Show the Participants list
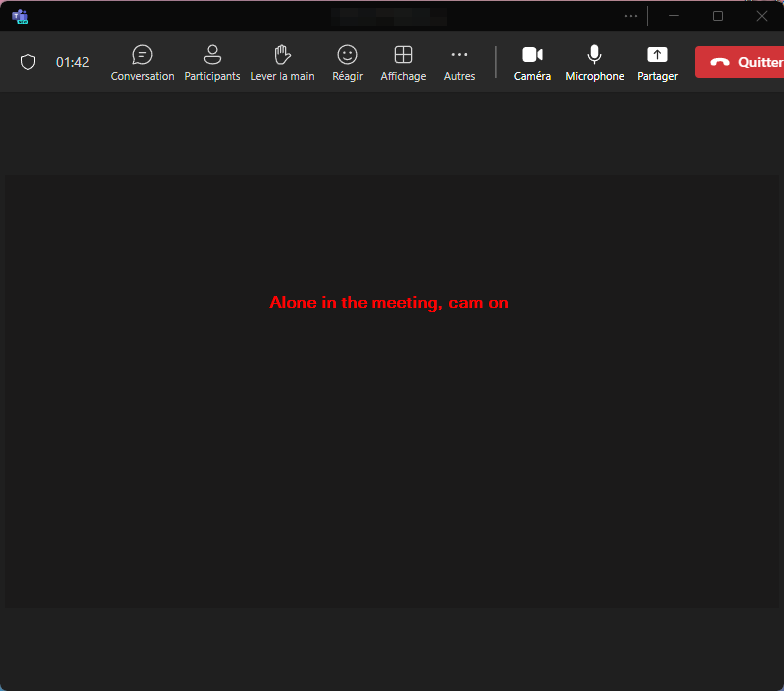 coord(212,62)
